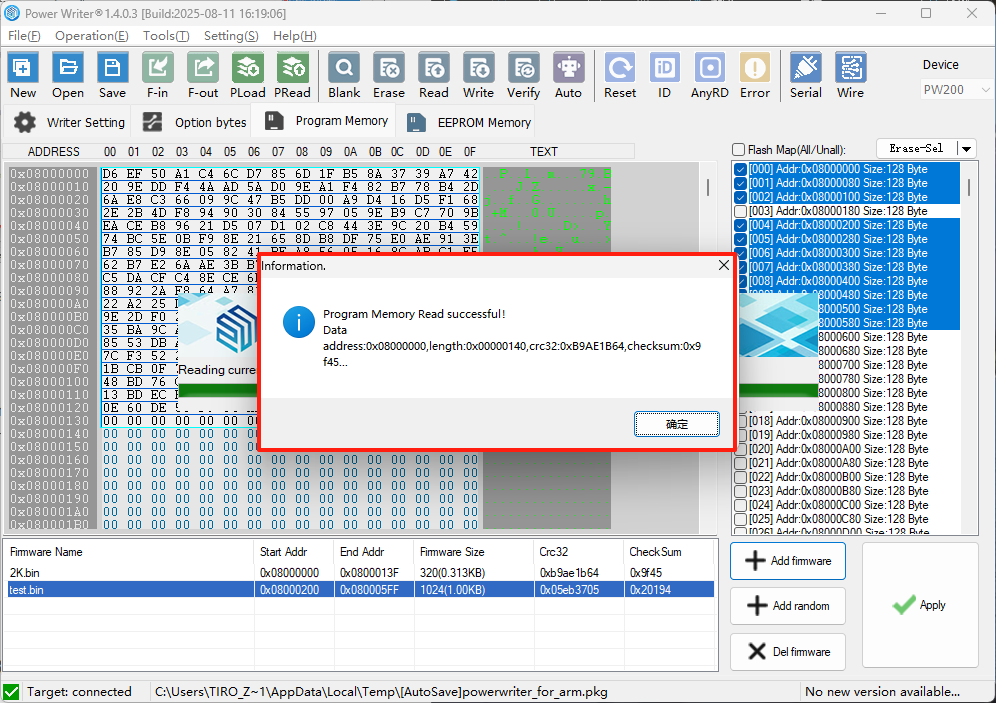Screen dimensions: 996x703
Task: Click the AutoSave pkg path in status bar
Action: pyautogui.click(x=381, y=692)
